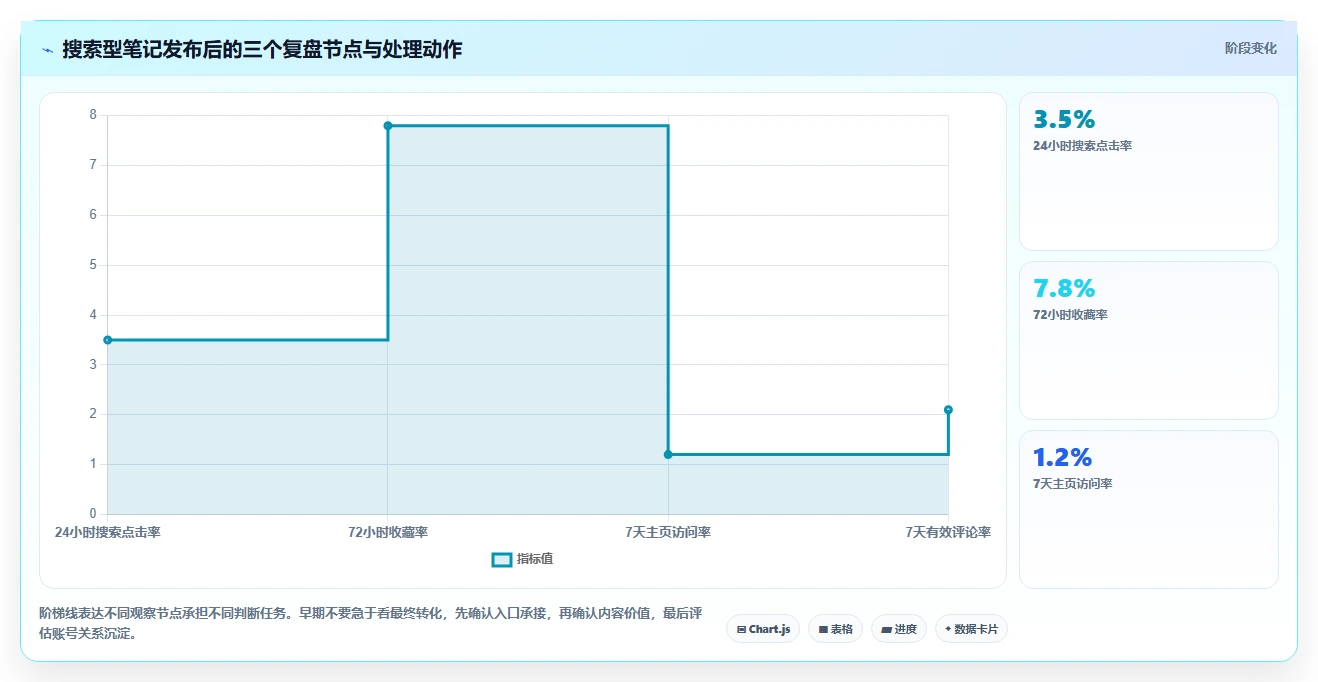Screen dimensions: 1318x682
Task: Select the 进度 chip
Action: click(x=899, y=629)
